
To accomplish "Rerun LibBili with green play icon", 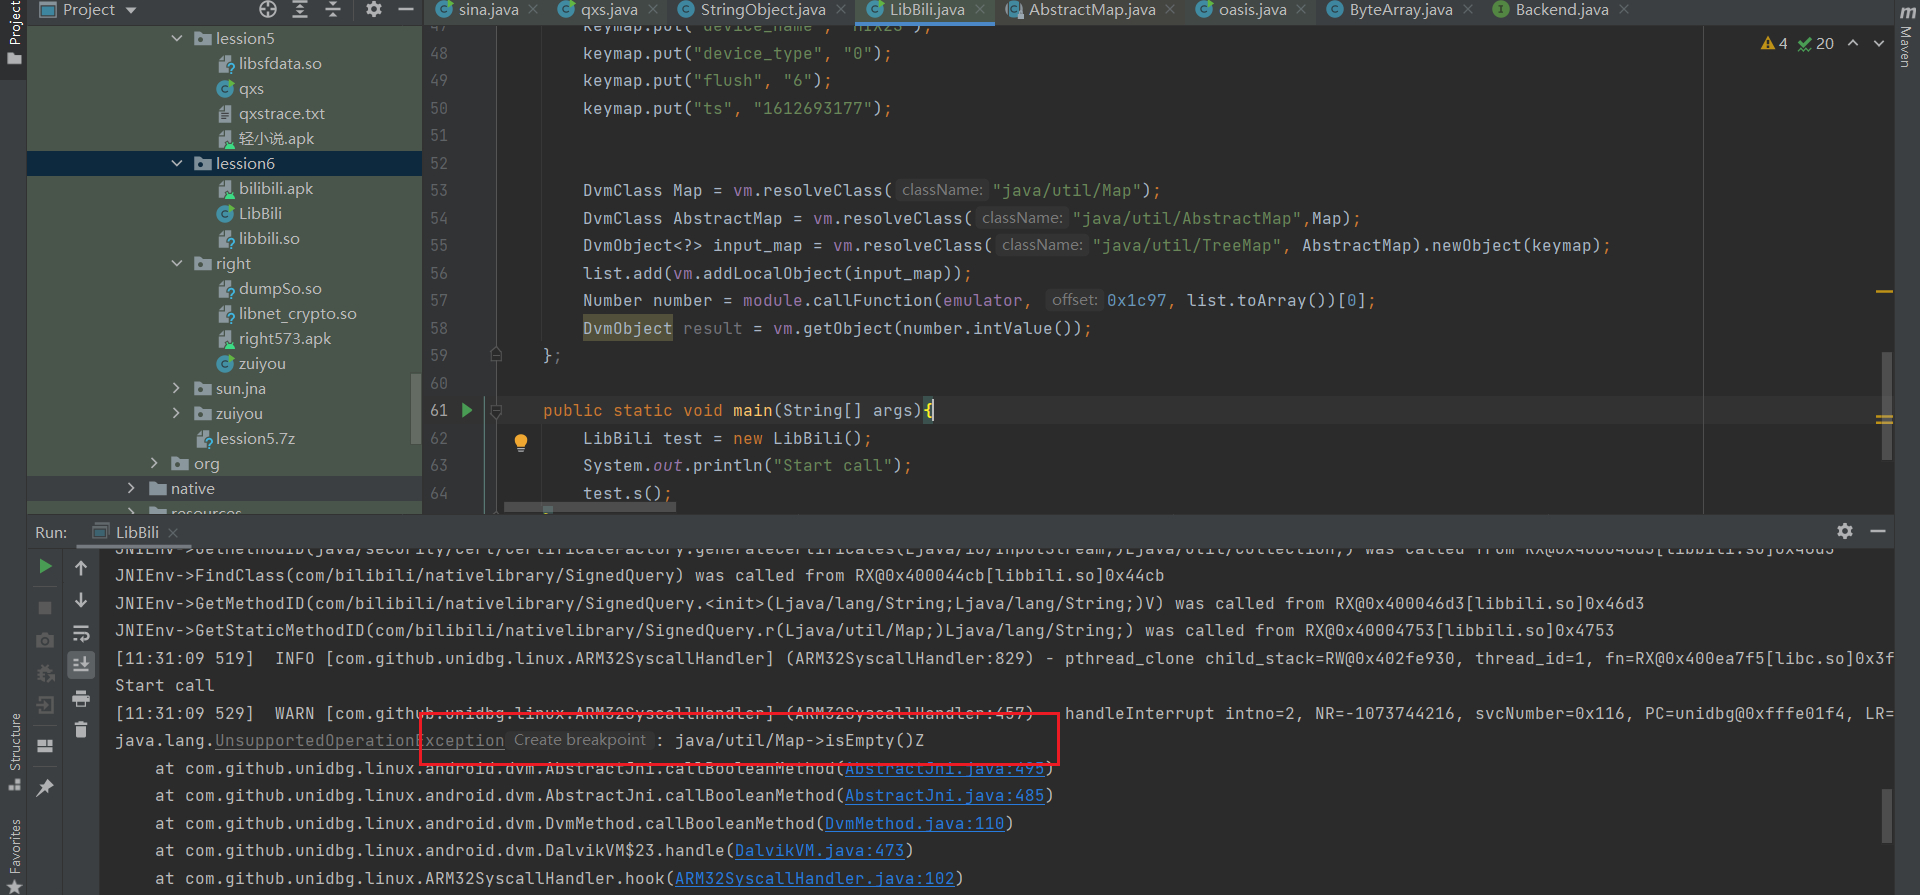I will pyautogui.click(x=45, y=566).
